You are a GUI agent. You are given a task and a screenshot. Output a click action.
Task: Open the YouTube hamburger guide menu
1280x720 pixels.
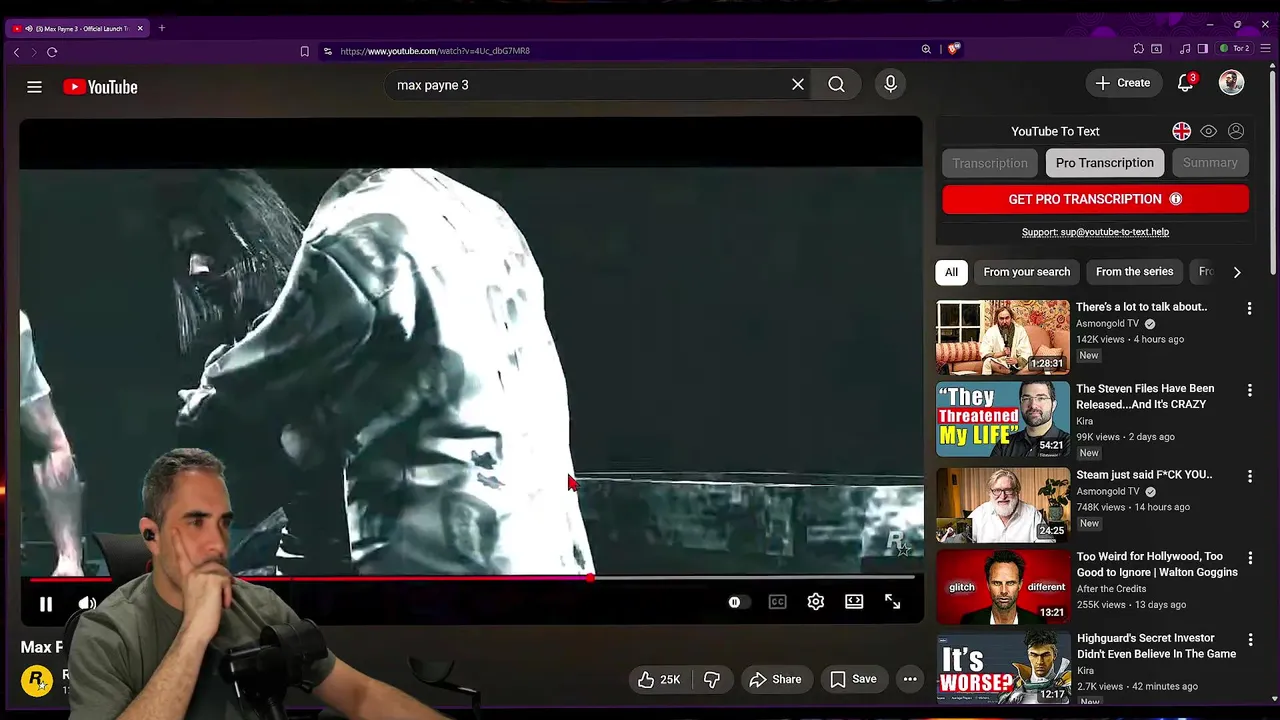click(x=34, y=87)
